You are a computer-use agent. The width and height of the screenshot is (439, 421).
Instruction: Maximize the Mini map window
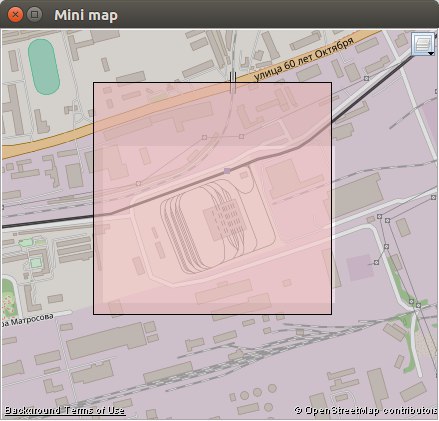[x=34, y=15]
